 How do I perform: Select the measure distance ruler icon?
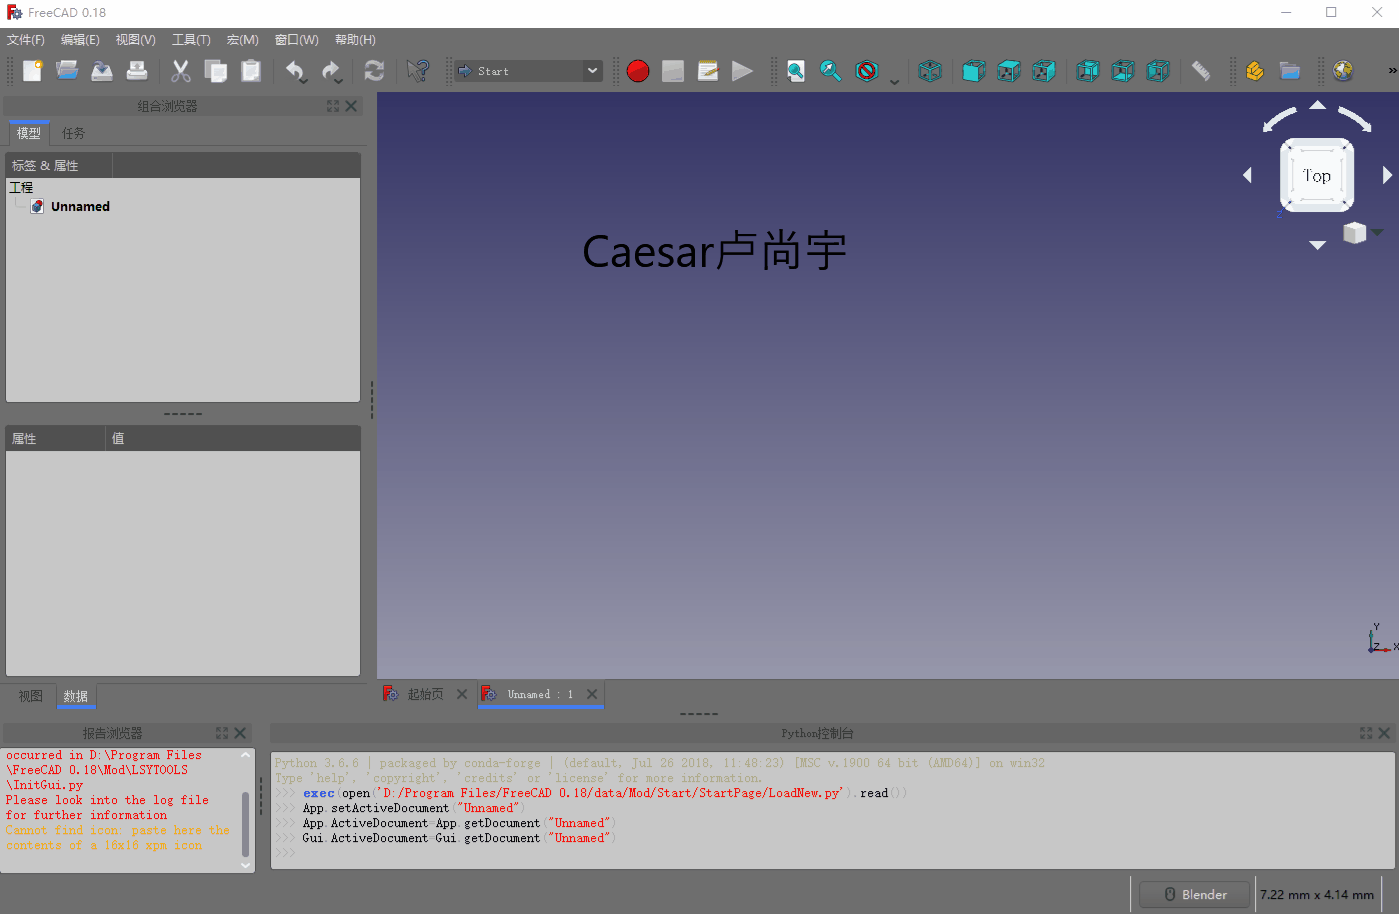click(x=1202, y=71)
